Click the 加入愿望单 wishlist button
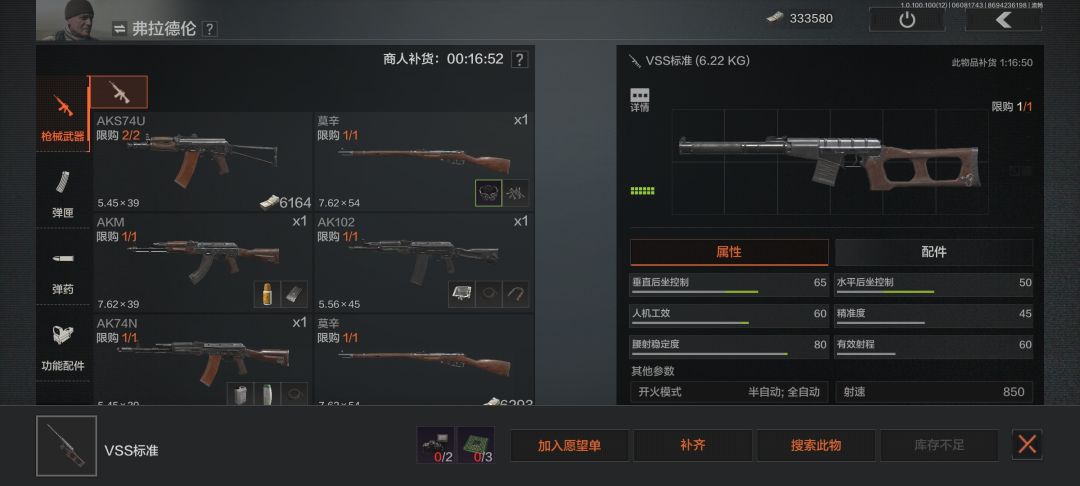Image resolution: width=1080 pixels, height=486 pixels. pos(569,445)
